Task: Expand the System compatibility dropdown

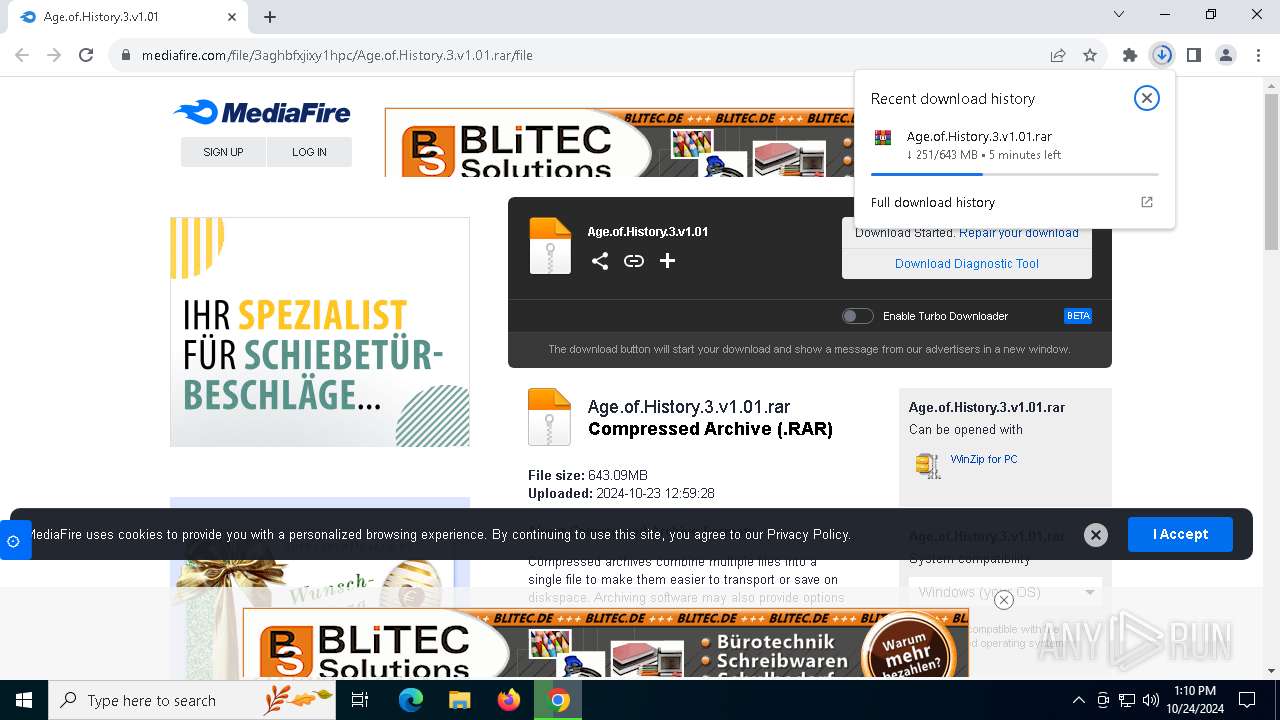Action: (x=1005, y=592)
